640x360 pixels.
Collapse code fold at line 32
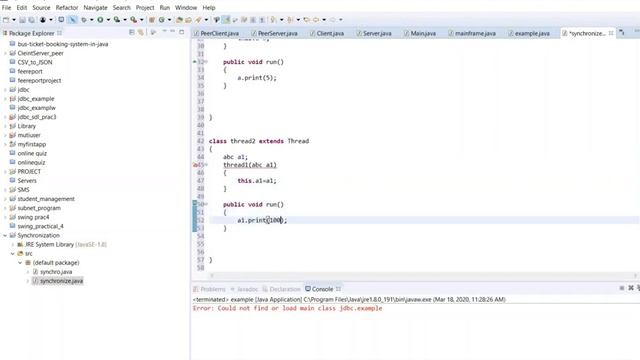(207, 62)
